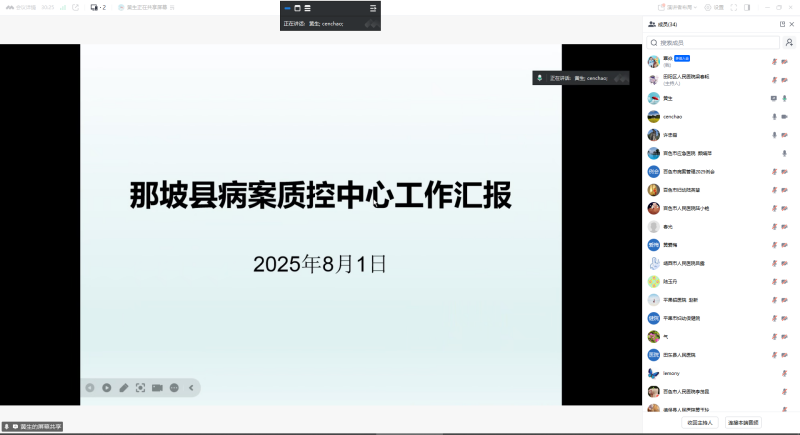Viewport: 800px width, 435px height.
Task: Collapse the slide toolbar with left arrow
Action: click(191, 387)
